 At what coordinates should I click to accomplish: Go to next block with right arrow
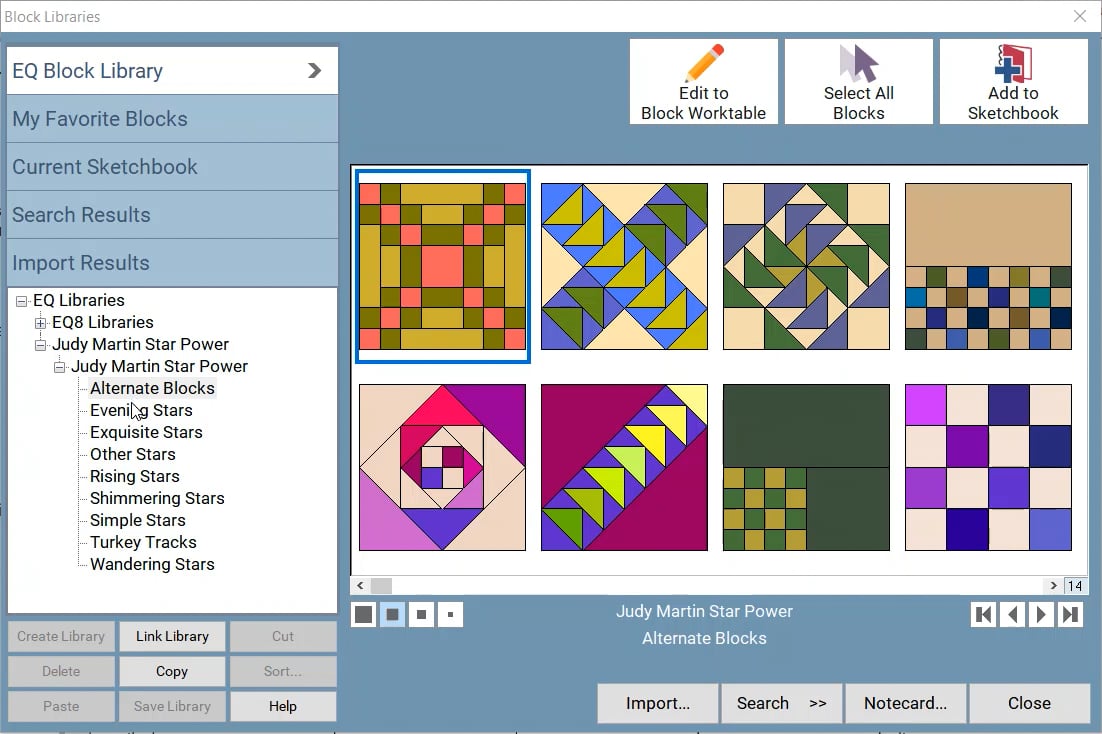coord(1041,614)
